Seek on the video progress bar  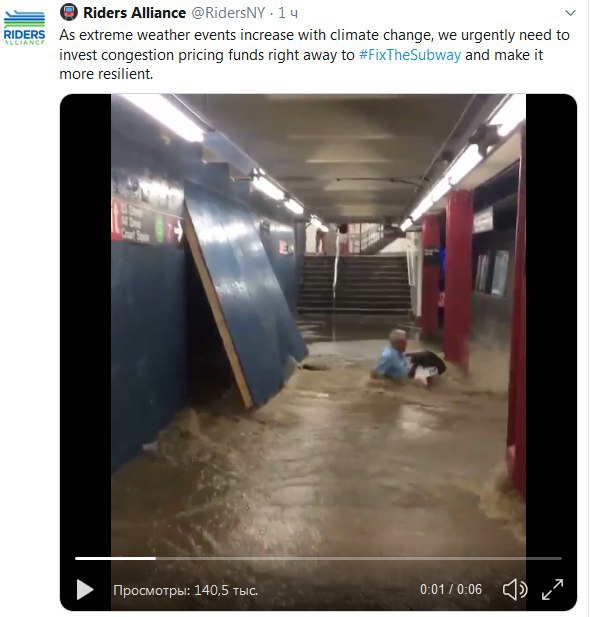click(x=318, y=558)
